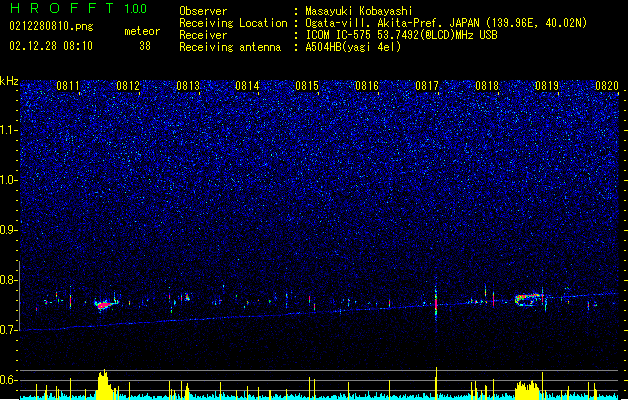Click the 'Receiving antenna' label

pyautogui.click(x=230, y=47)
